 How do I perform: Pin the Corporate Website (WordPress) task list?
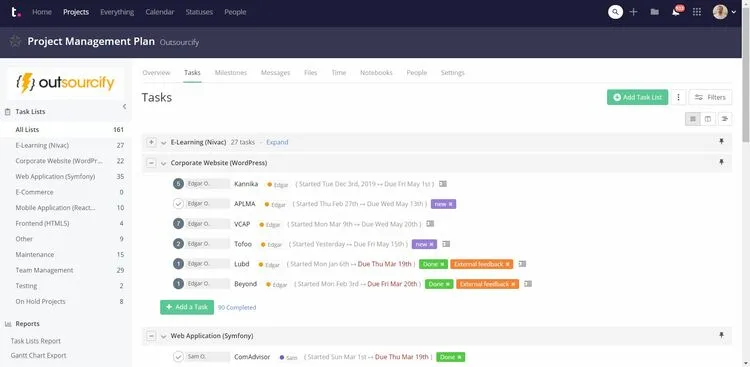[721, 163]
